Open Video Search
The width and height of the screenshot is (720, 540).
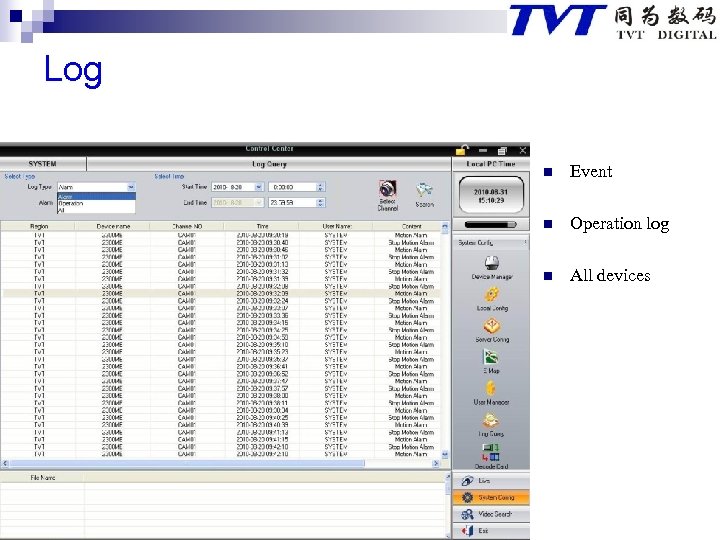coord(490,514)
